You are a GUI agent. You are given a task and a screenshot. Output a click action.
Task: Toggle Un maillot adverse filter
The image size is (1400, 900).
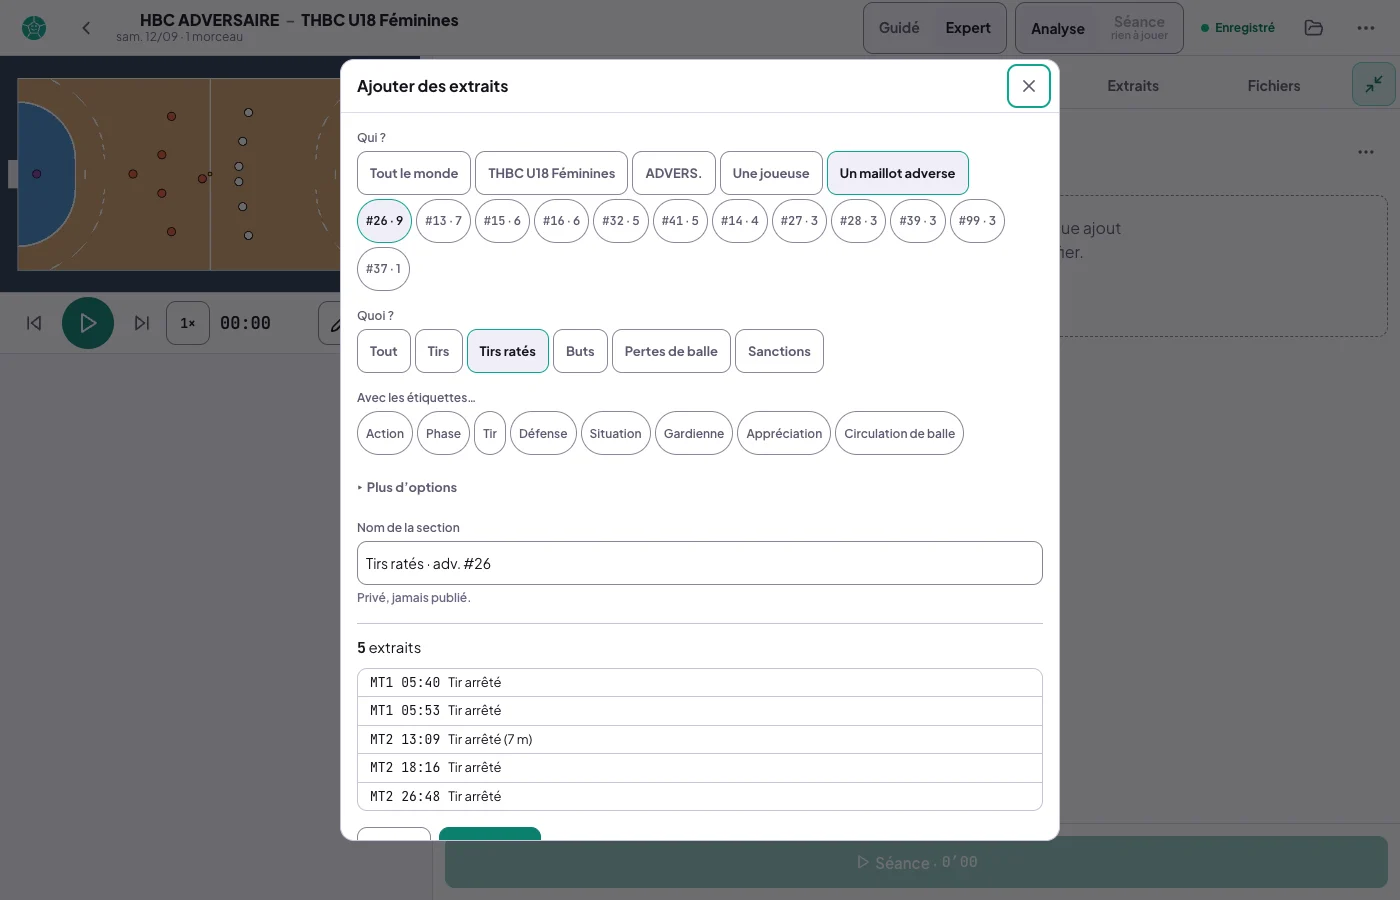[898, 173]
